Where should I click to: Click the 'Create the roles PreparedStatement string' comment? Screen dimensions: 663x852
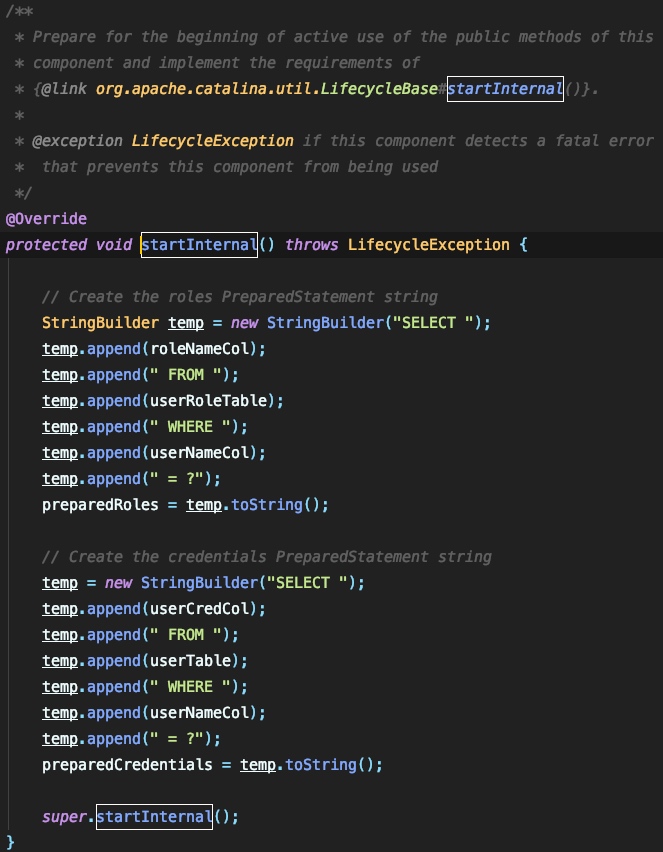click(x=240, y=297)
